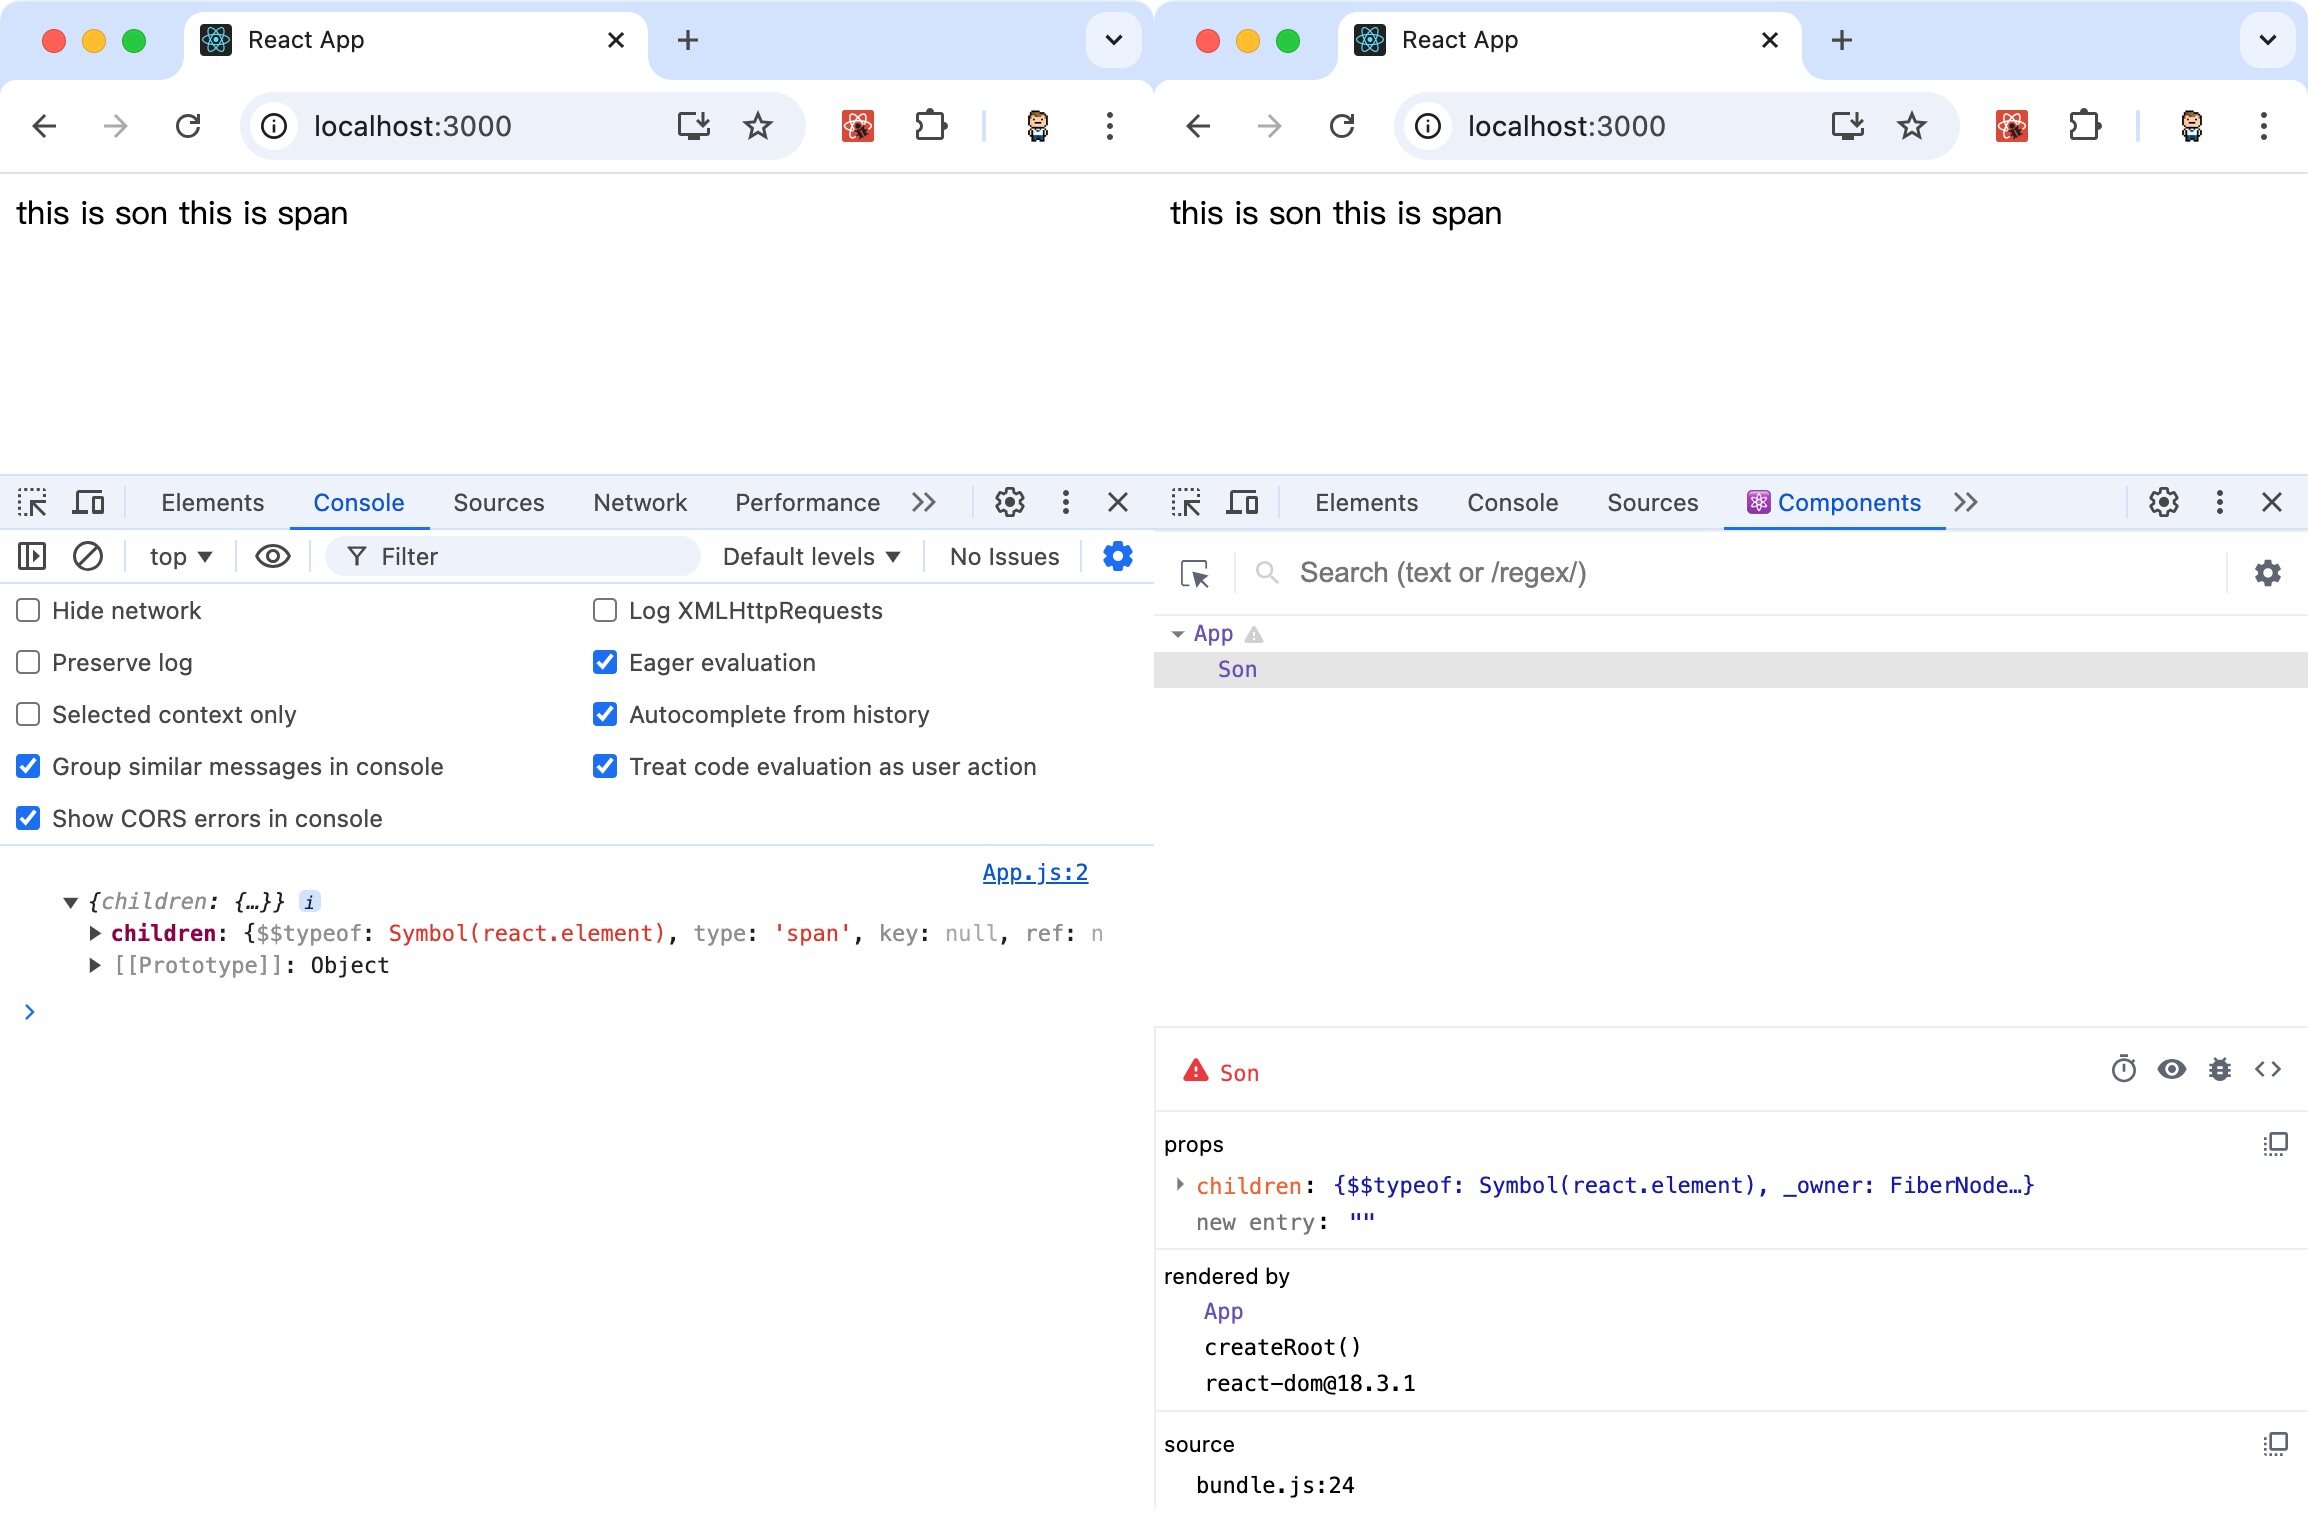Click the suspend timer icon for Son

[2123, 1070]
